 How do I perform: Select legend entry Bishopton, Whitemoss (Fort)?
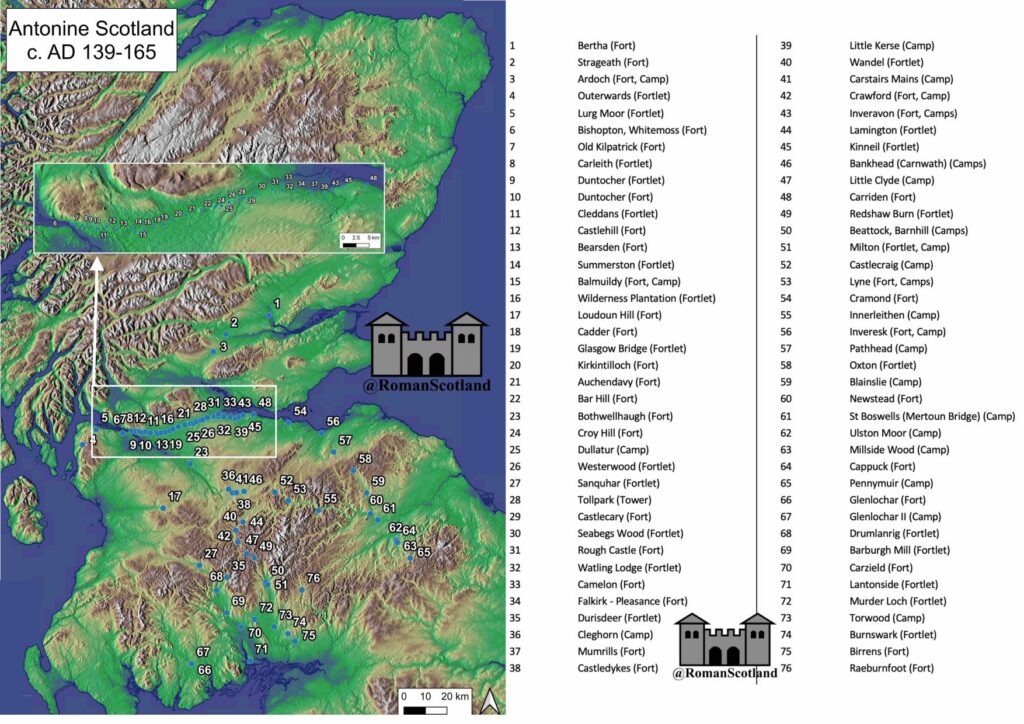click(x=642, y=130)
